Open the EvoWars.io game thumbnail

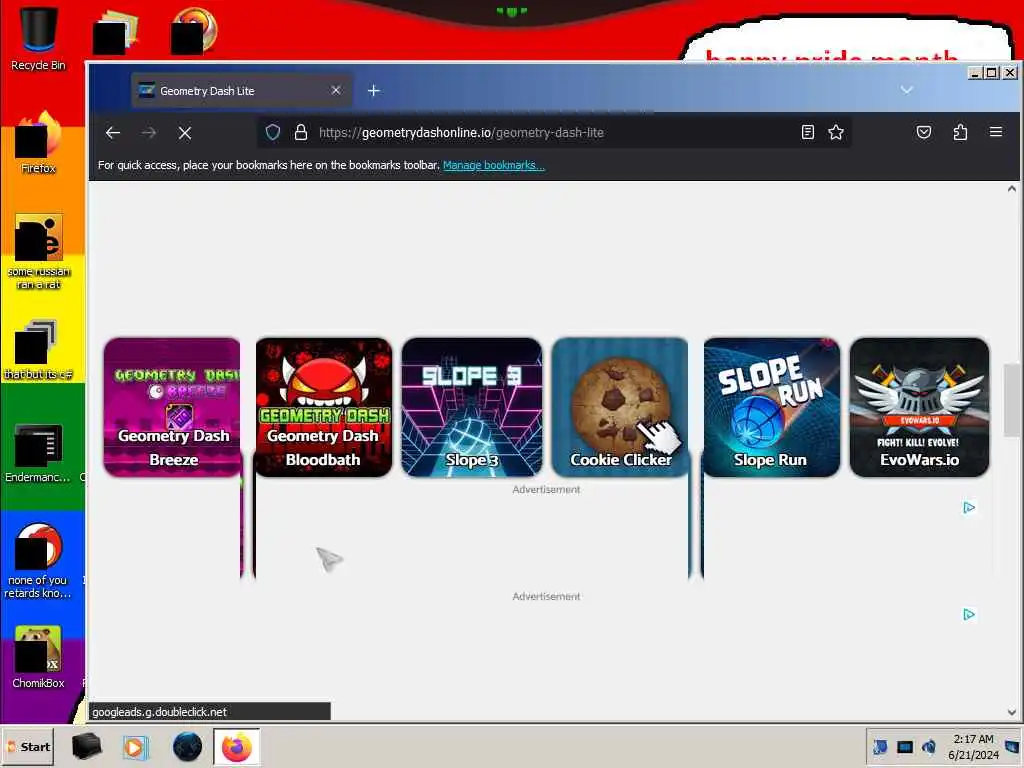pyautogui.click(x=919, y=407)
